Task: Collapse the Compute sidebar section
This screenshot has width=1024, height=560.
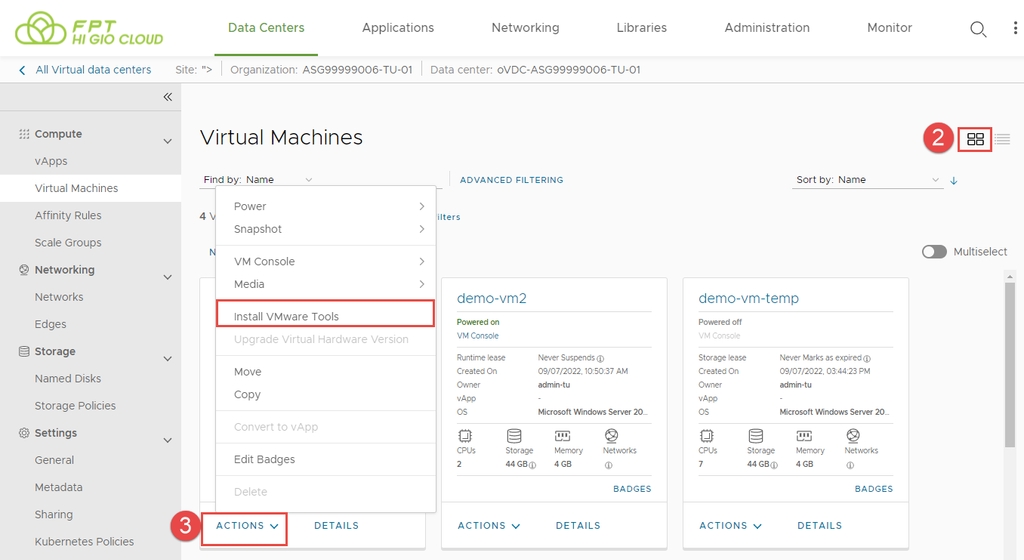Action: tap(167, 141)
